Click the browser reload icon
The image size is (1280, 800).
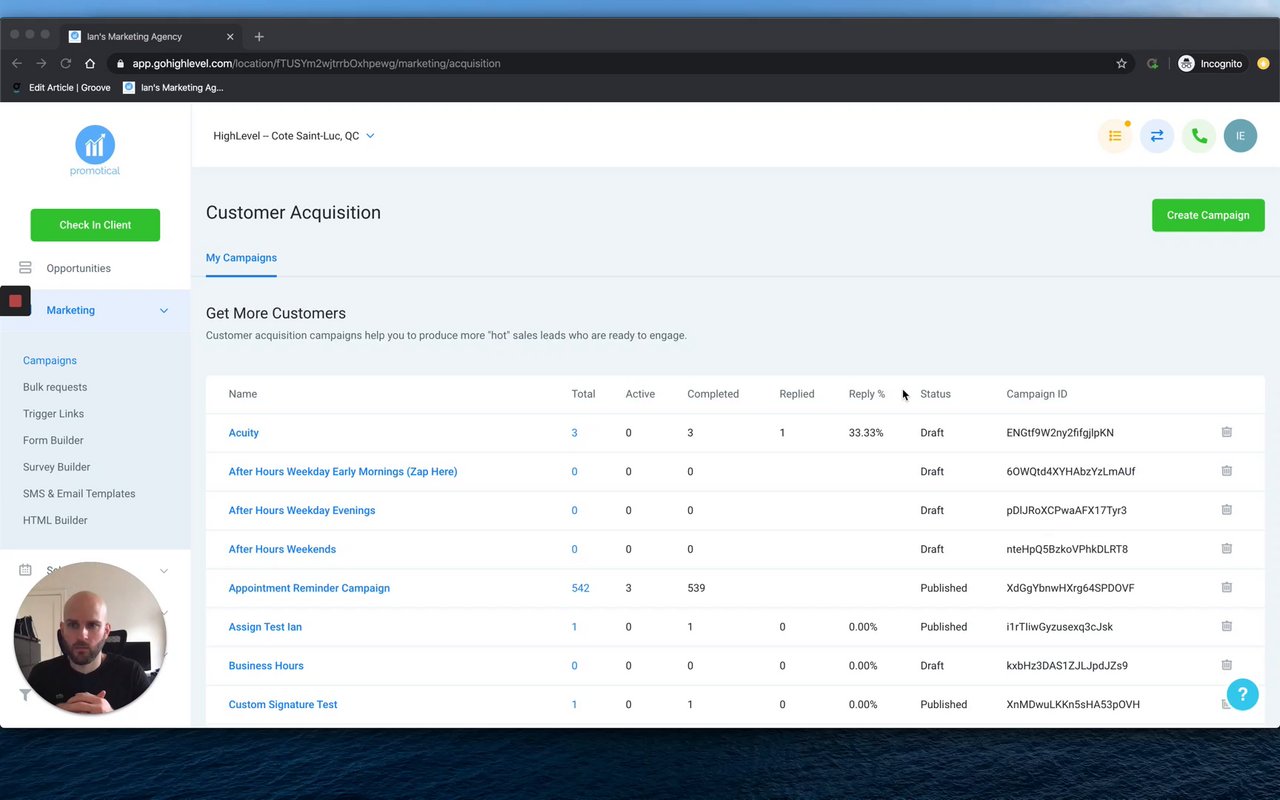[x=65, y=64]
